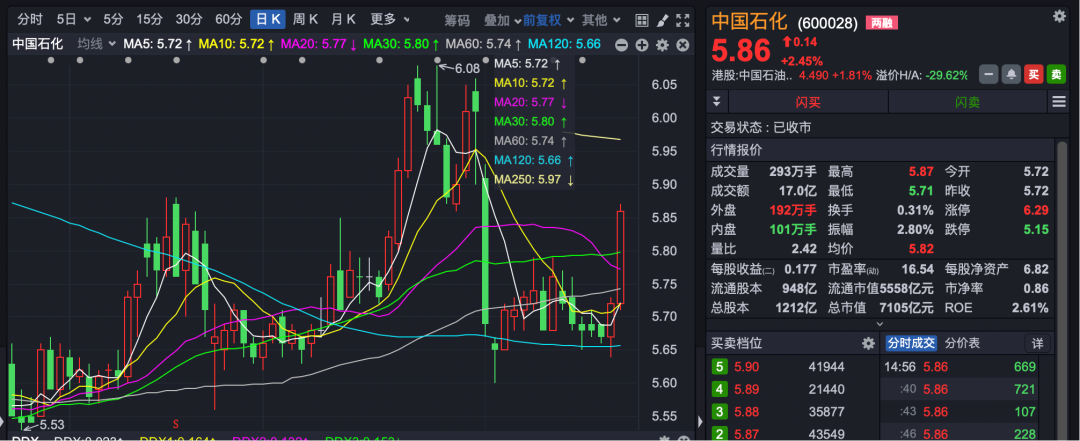This screenshot has height=441, width=1080.
Task: Click the green 卖 sell icon
Action: click(1056, 74)
